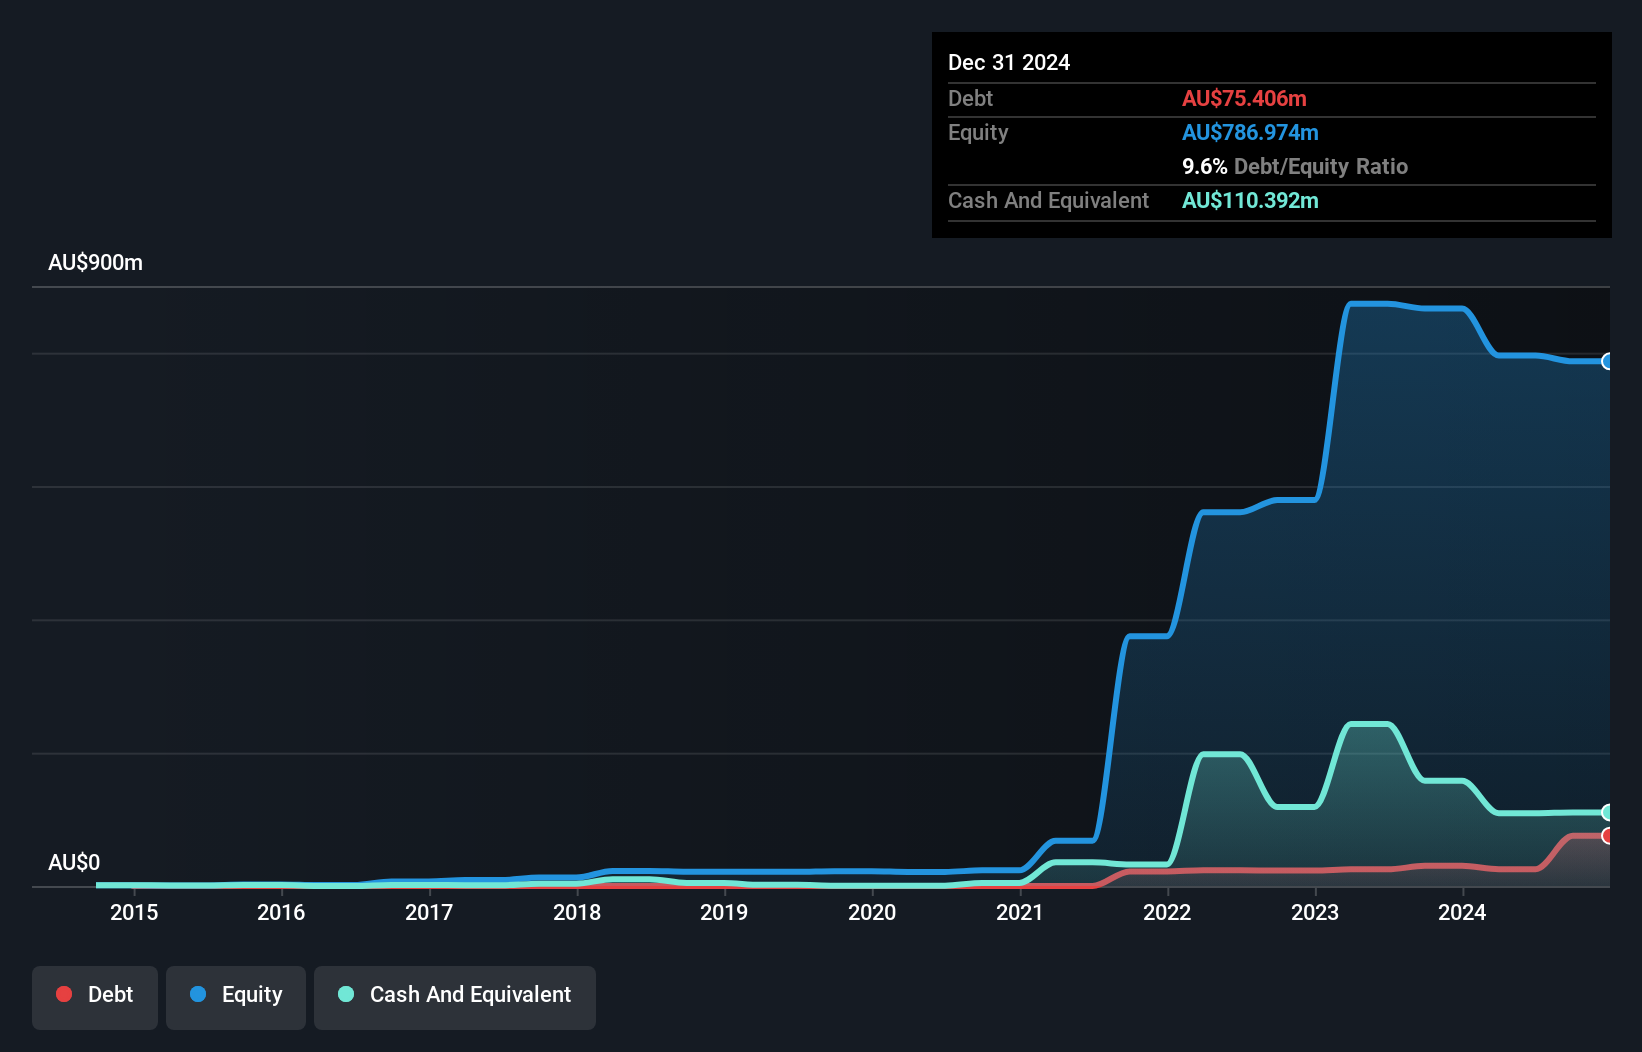Viewport: 1642px width, 1052px height.
Task: Click the 2017 x-axis label
Action: tap(429, 912)
